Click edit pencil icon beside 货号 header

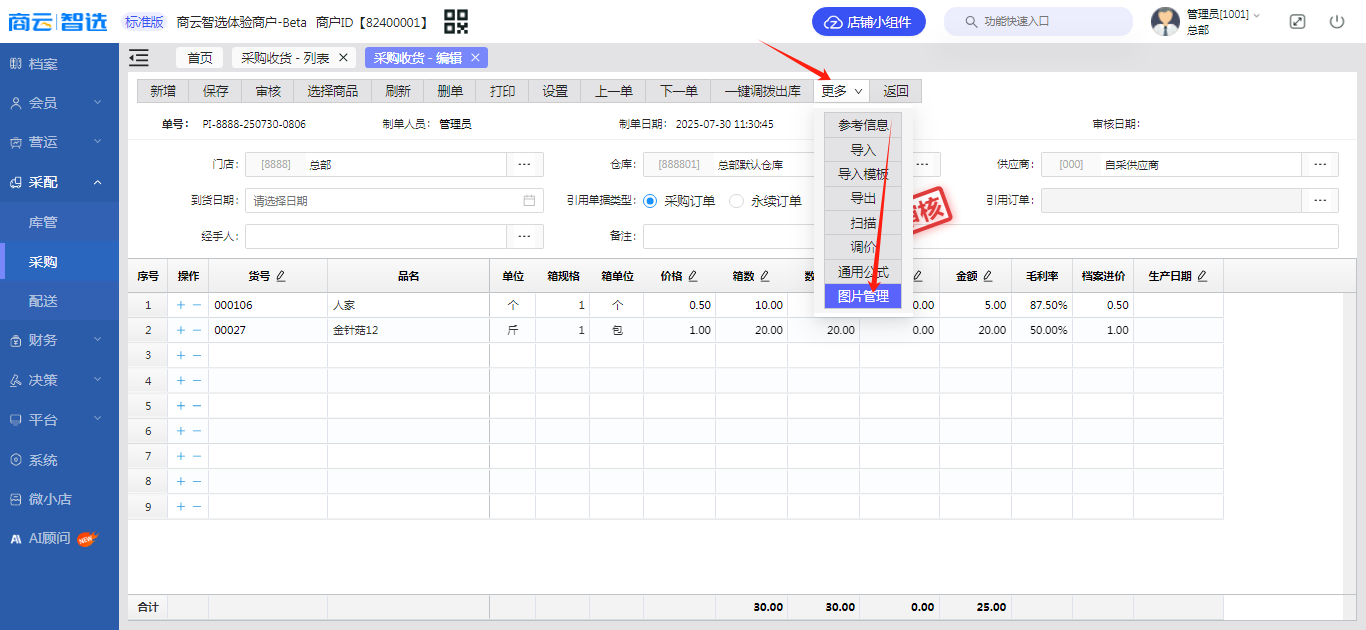281,276
